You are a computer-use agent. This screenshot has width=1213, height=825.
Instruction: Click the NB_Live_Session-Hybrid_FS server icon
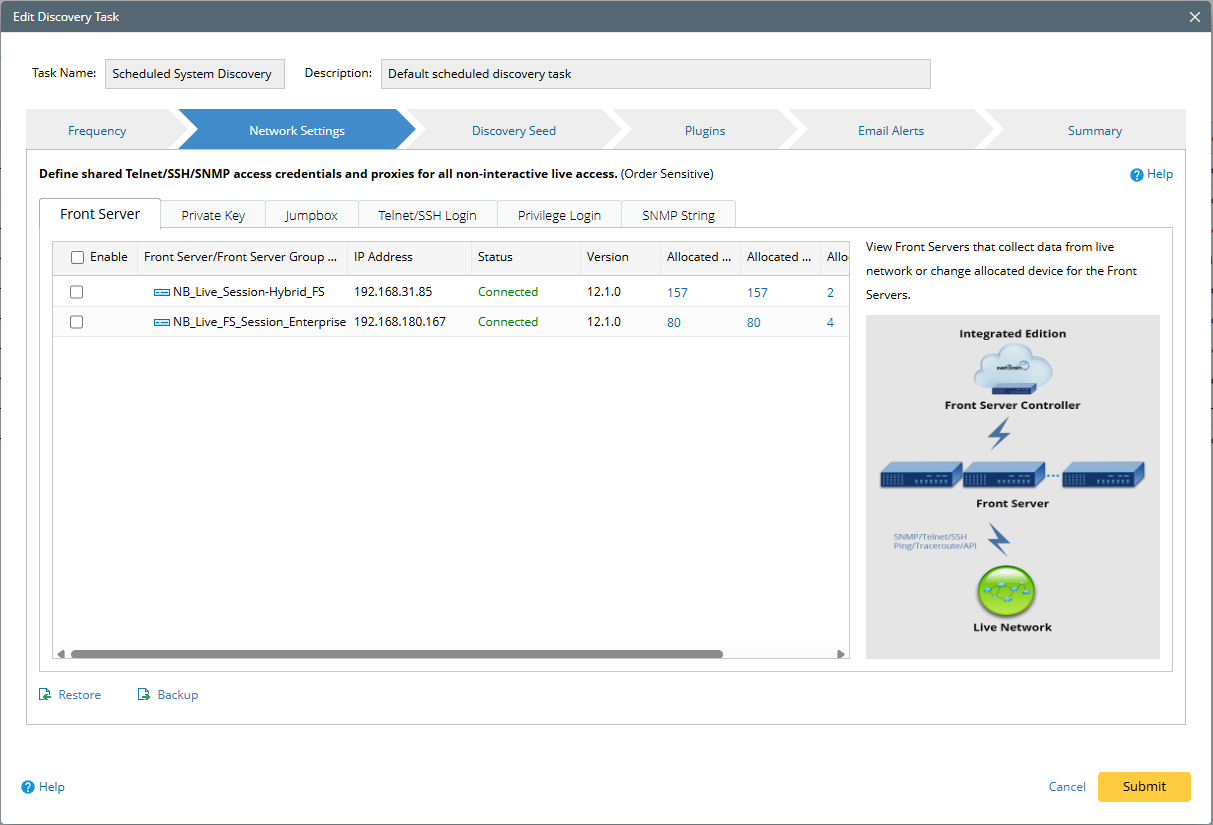tap(161, 292)
